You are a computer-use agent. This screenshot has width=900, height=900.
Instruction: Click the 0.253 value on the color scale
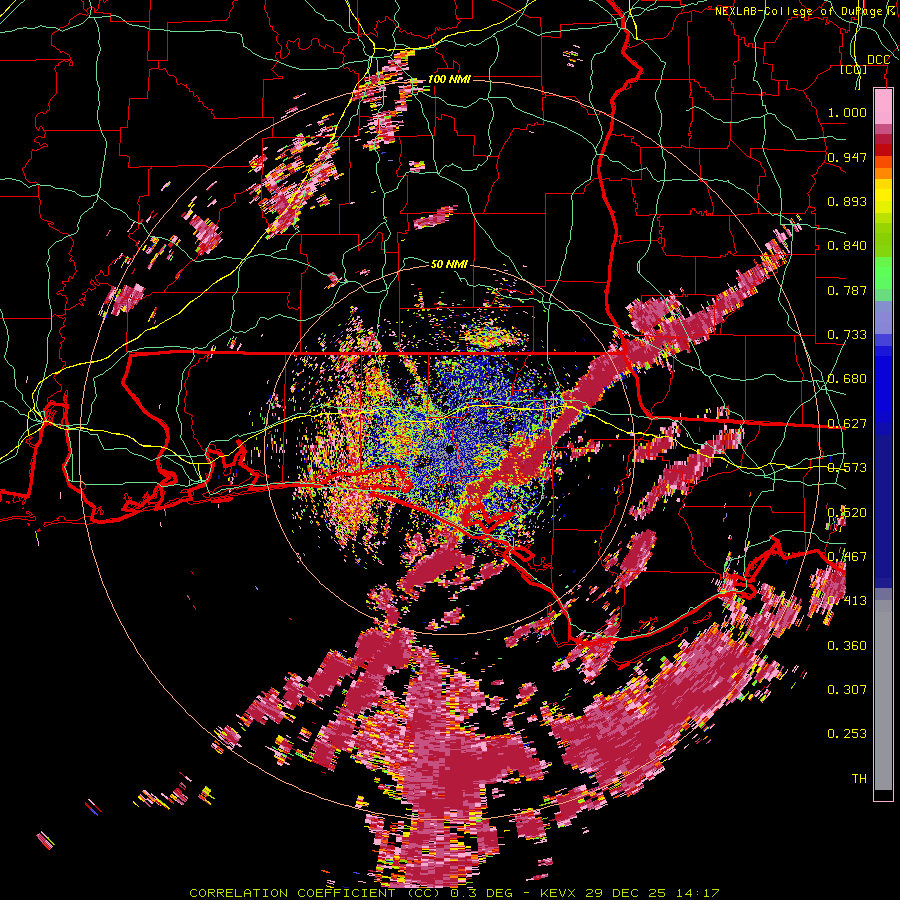tap(847, 734)
